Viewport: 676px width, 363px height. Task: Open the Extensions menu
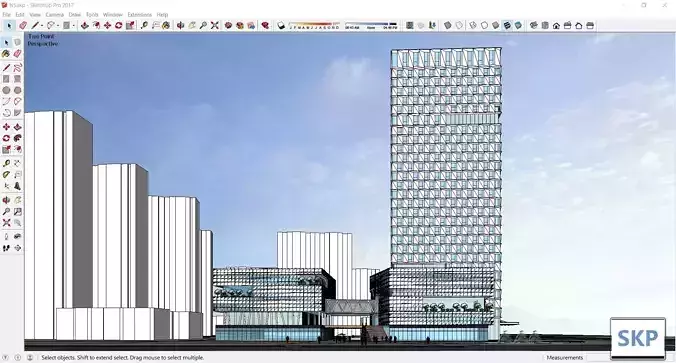pos(139,15)
